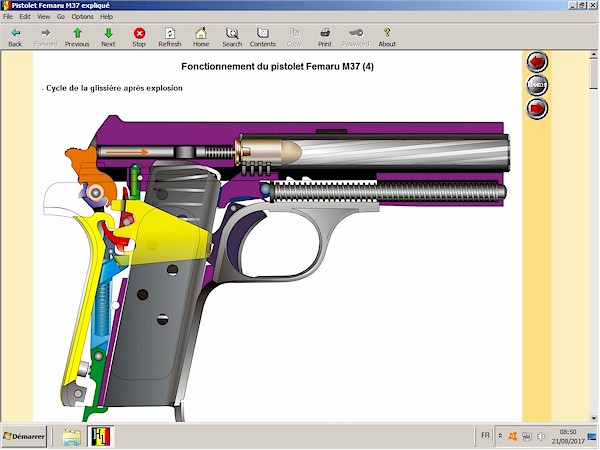Open the Go menu
Viewport: 600px width, 450px height.
(61, 16)
